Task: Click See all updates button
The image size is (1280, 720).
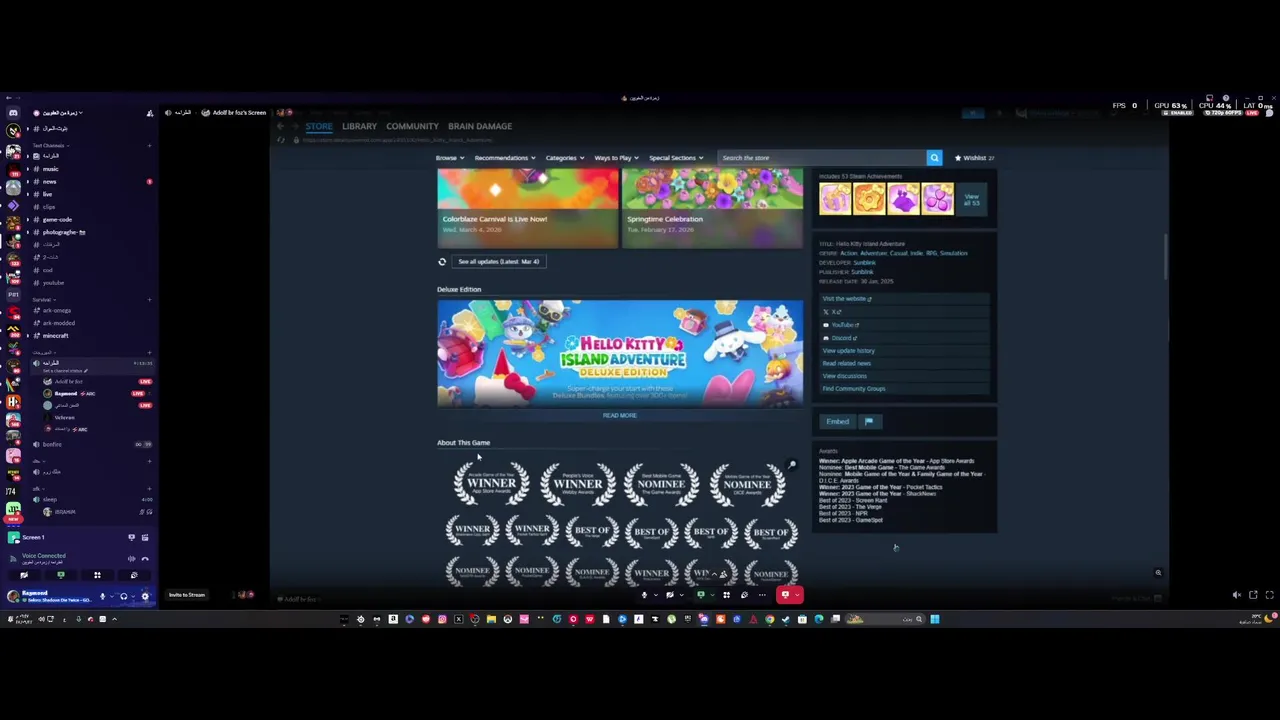Action: click(498, 262)
